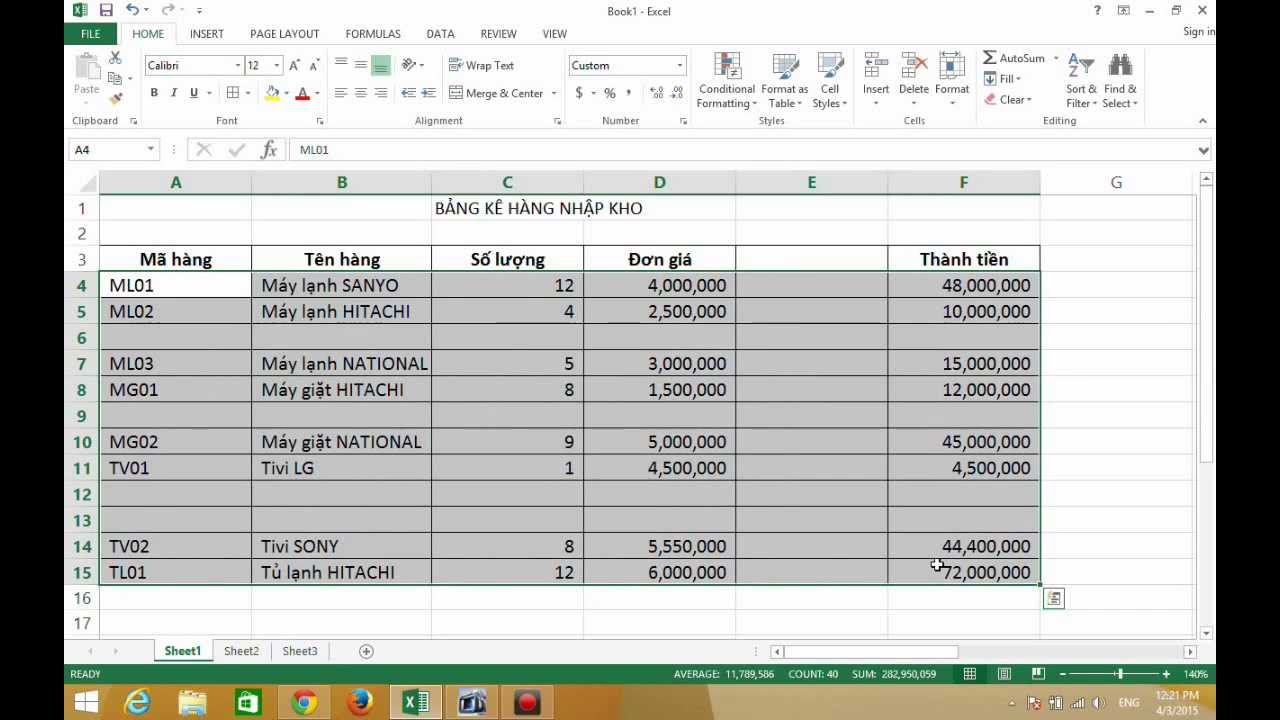Open Firefox from the taskbar
Image resolution: width=1280 pixels, height=720 pixels.
pyautogui.click(x=360, y=703)
